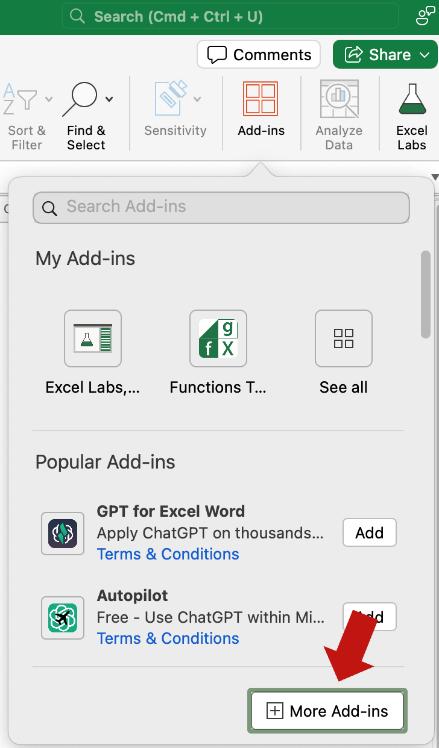Expand the Sort & Filter dropdown arrow
The image size is (439, 748).
pos(49,99)
